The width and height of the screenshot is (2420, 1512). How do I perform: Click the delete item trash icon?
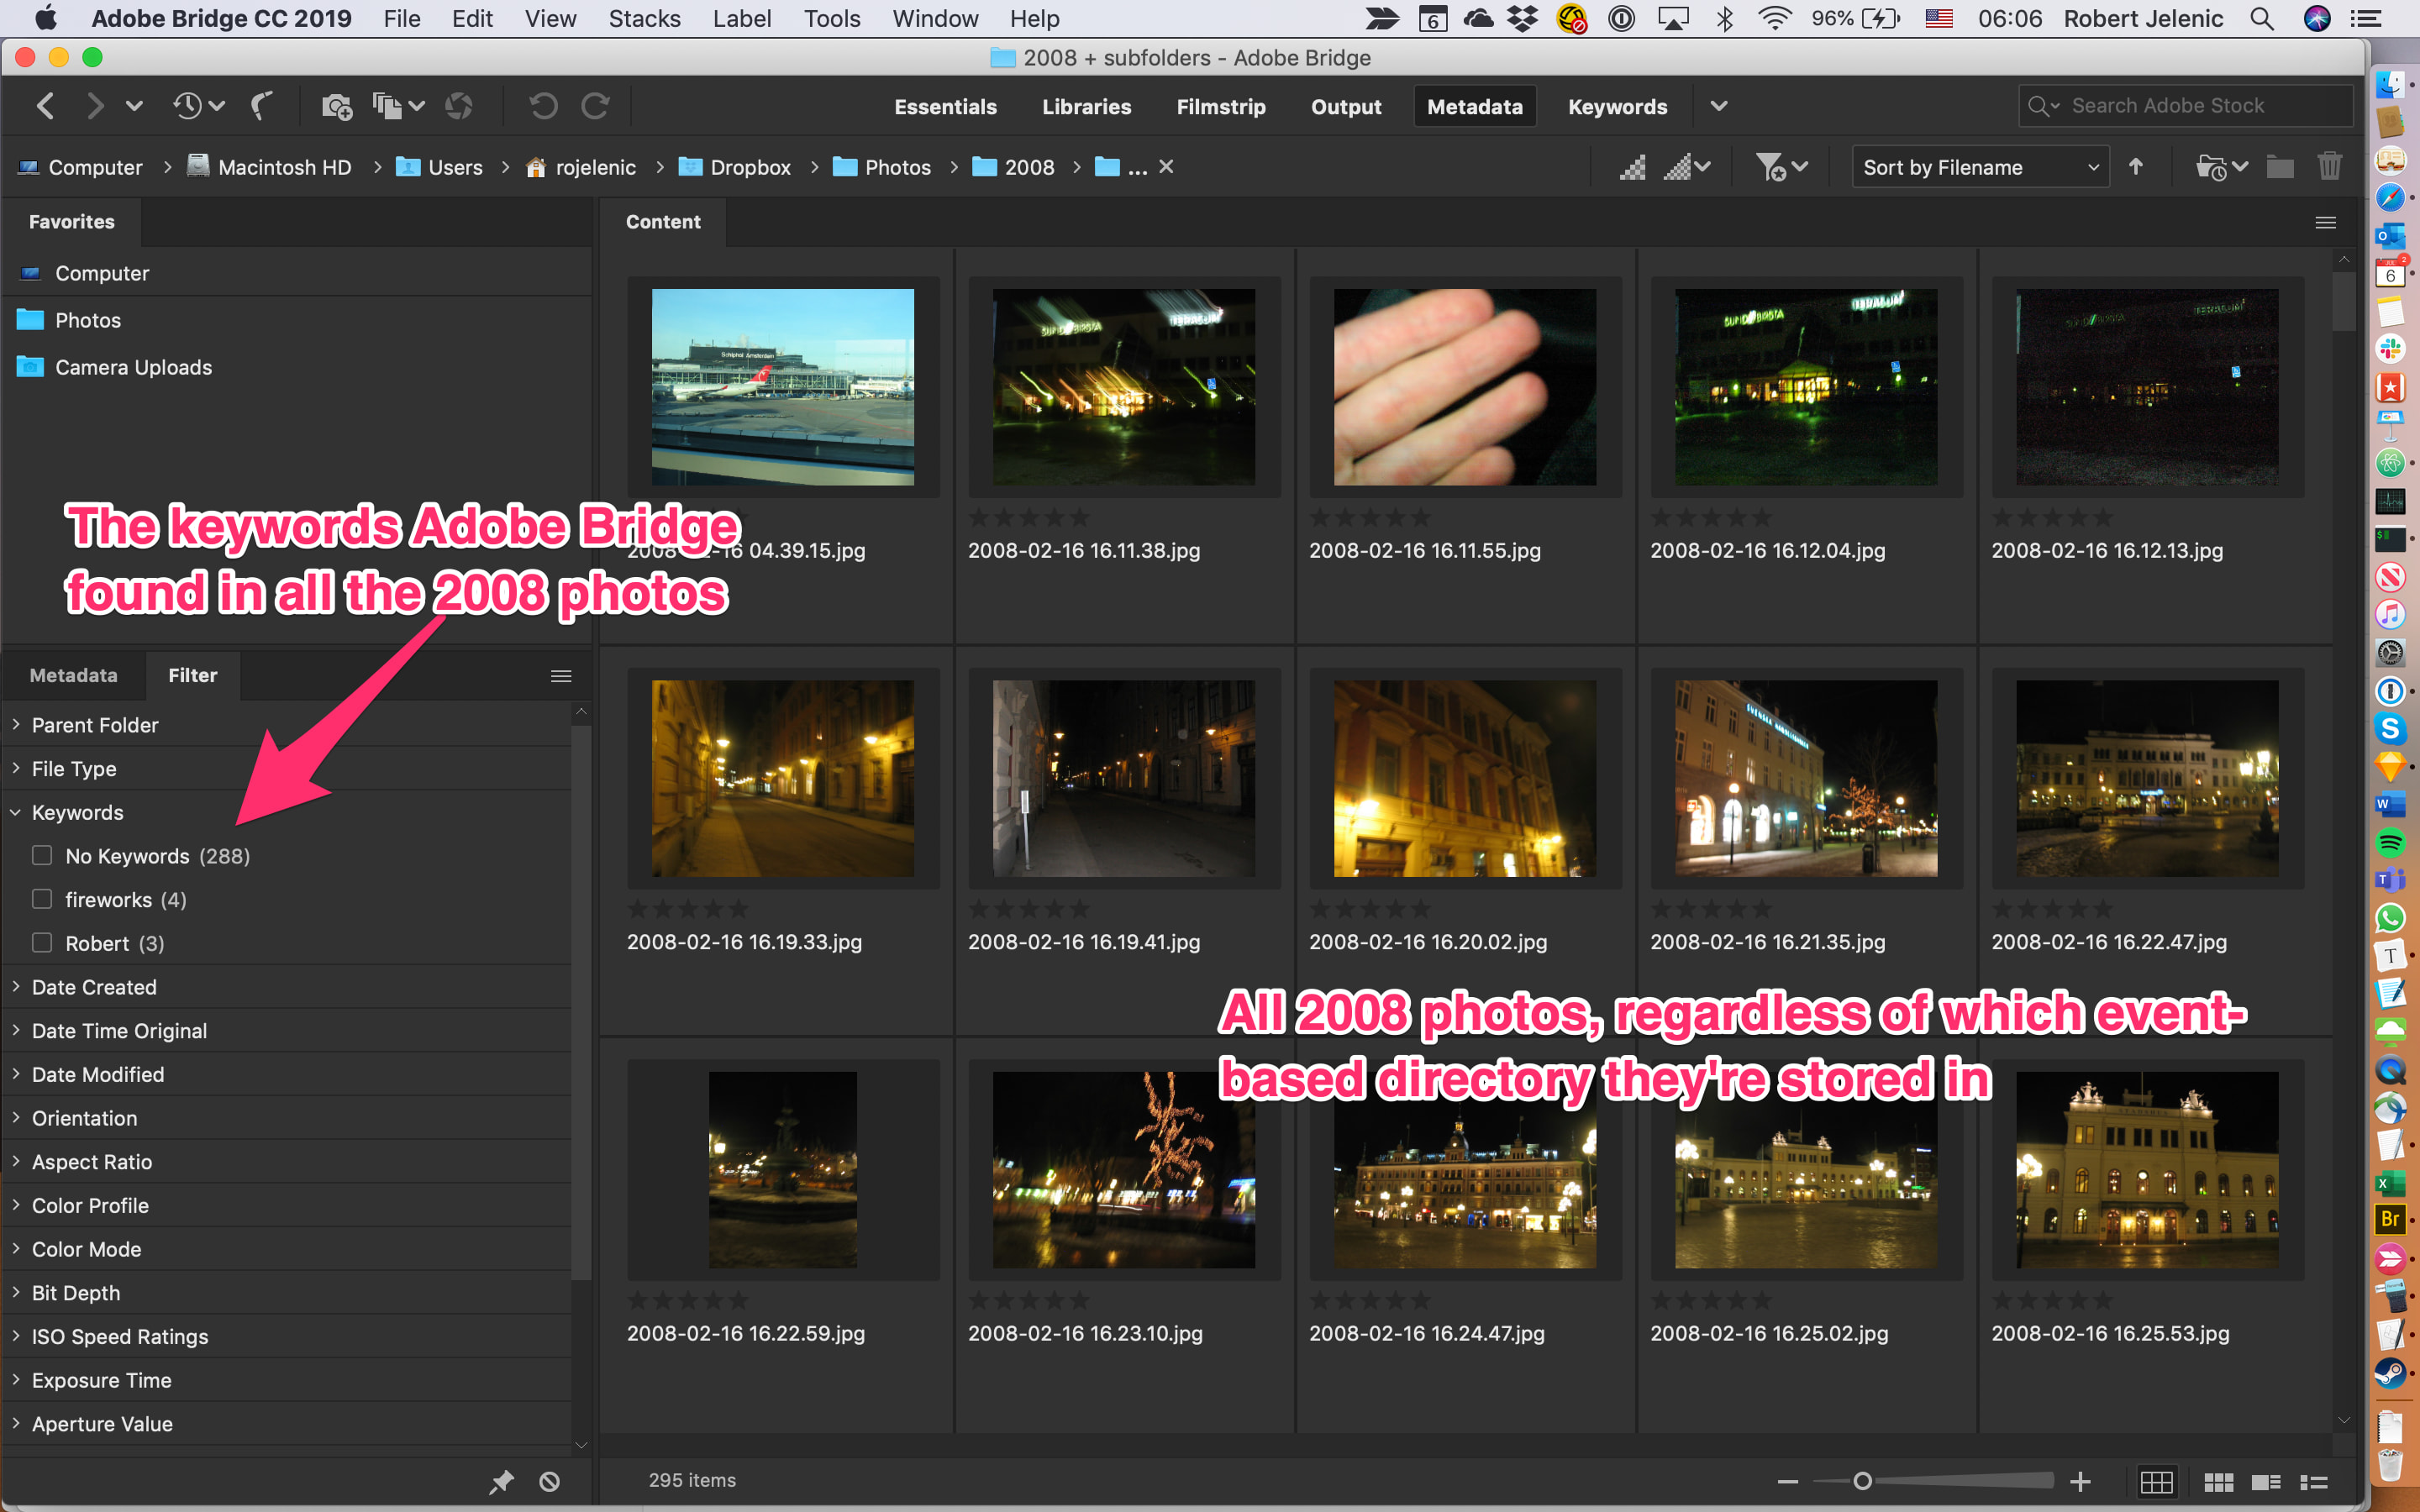click(2330, 166)
